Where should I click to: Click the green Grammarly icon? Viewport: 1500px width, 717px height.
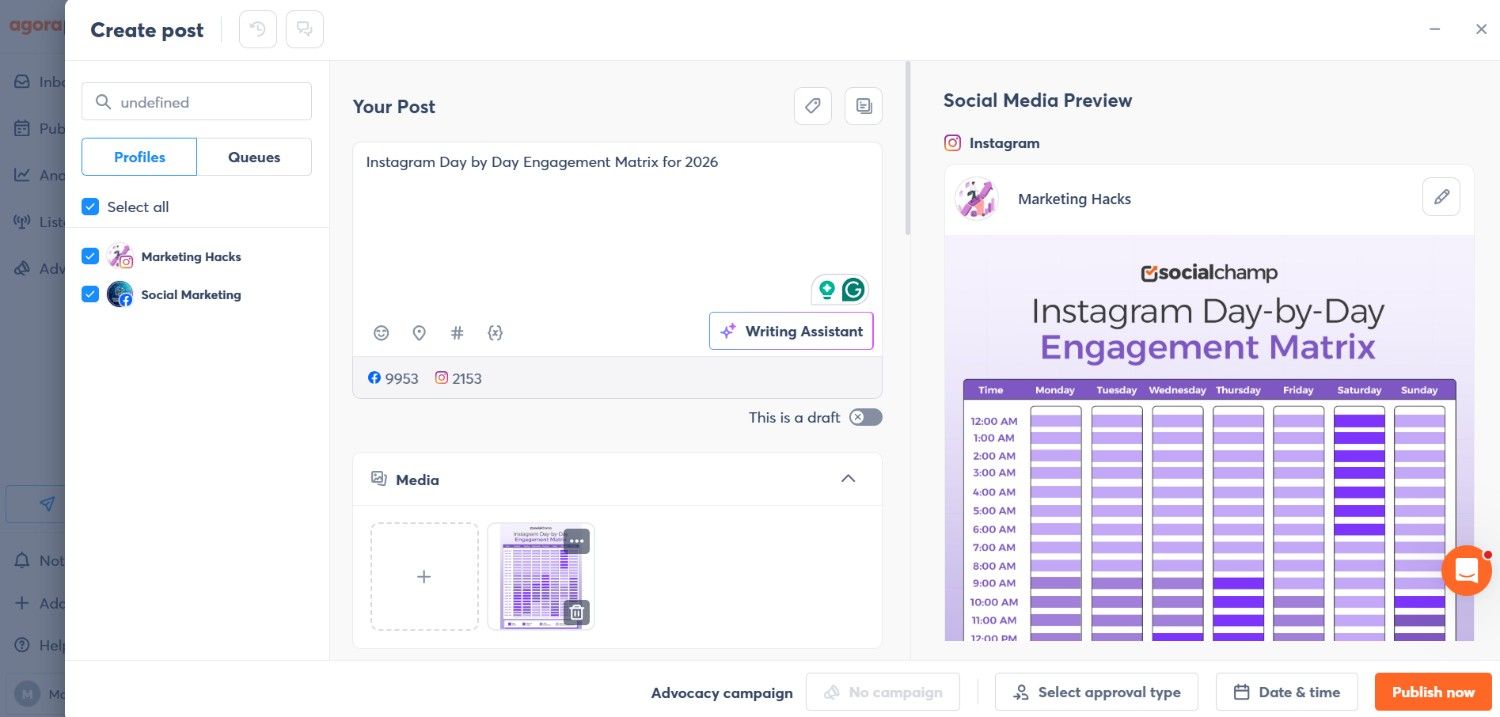pyautogui.click(x=853, y=290)
